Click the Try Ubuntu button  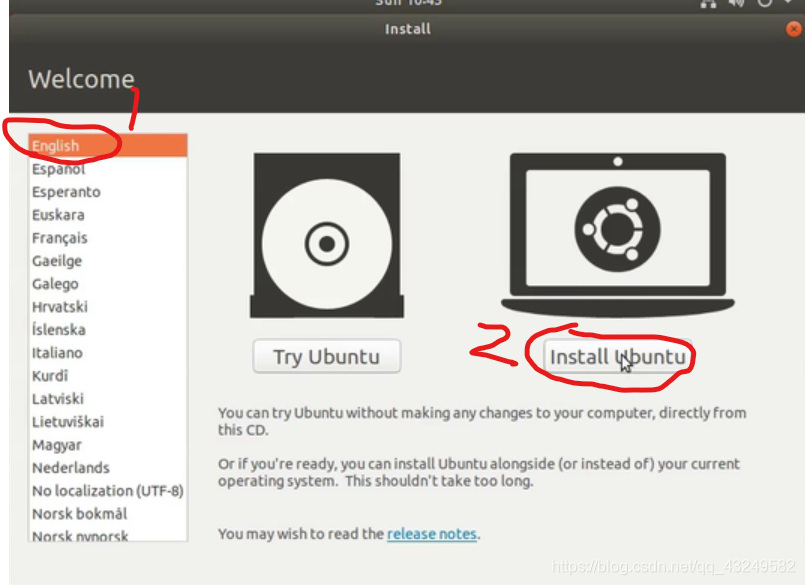[x=327, y=356]
